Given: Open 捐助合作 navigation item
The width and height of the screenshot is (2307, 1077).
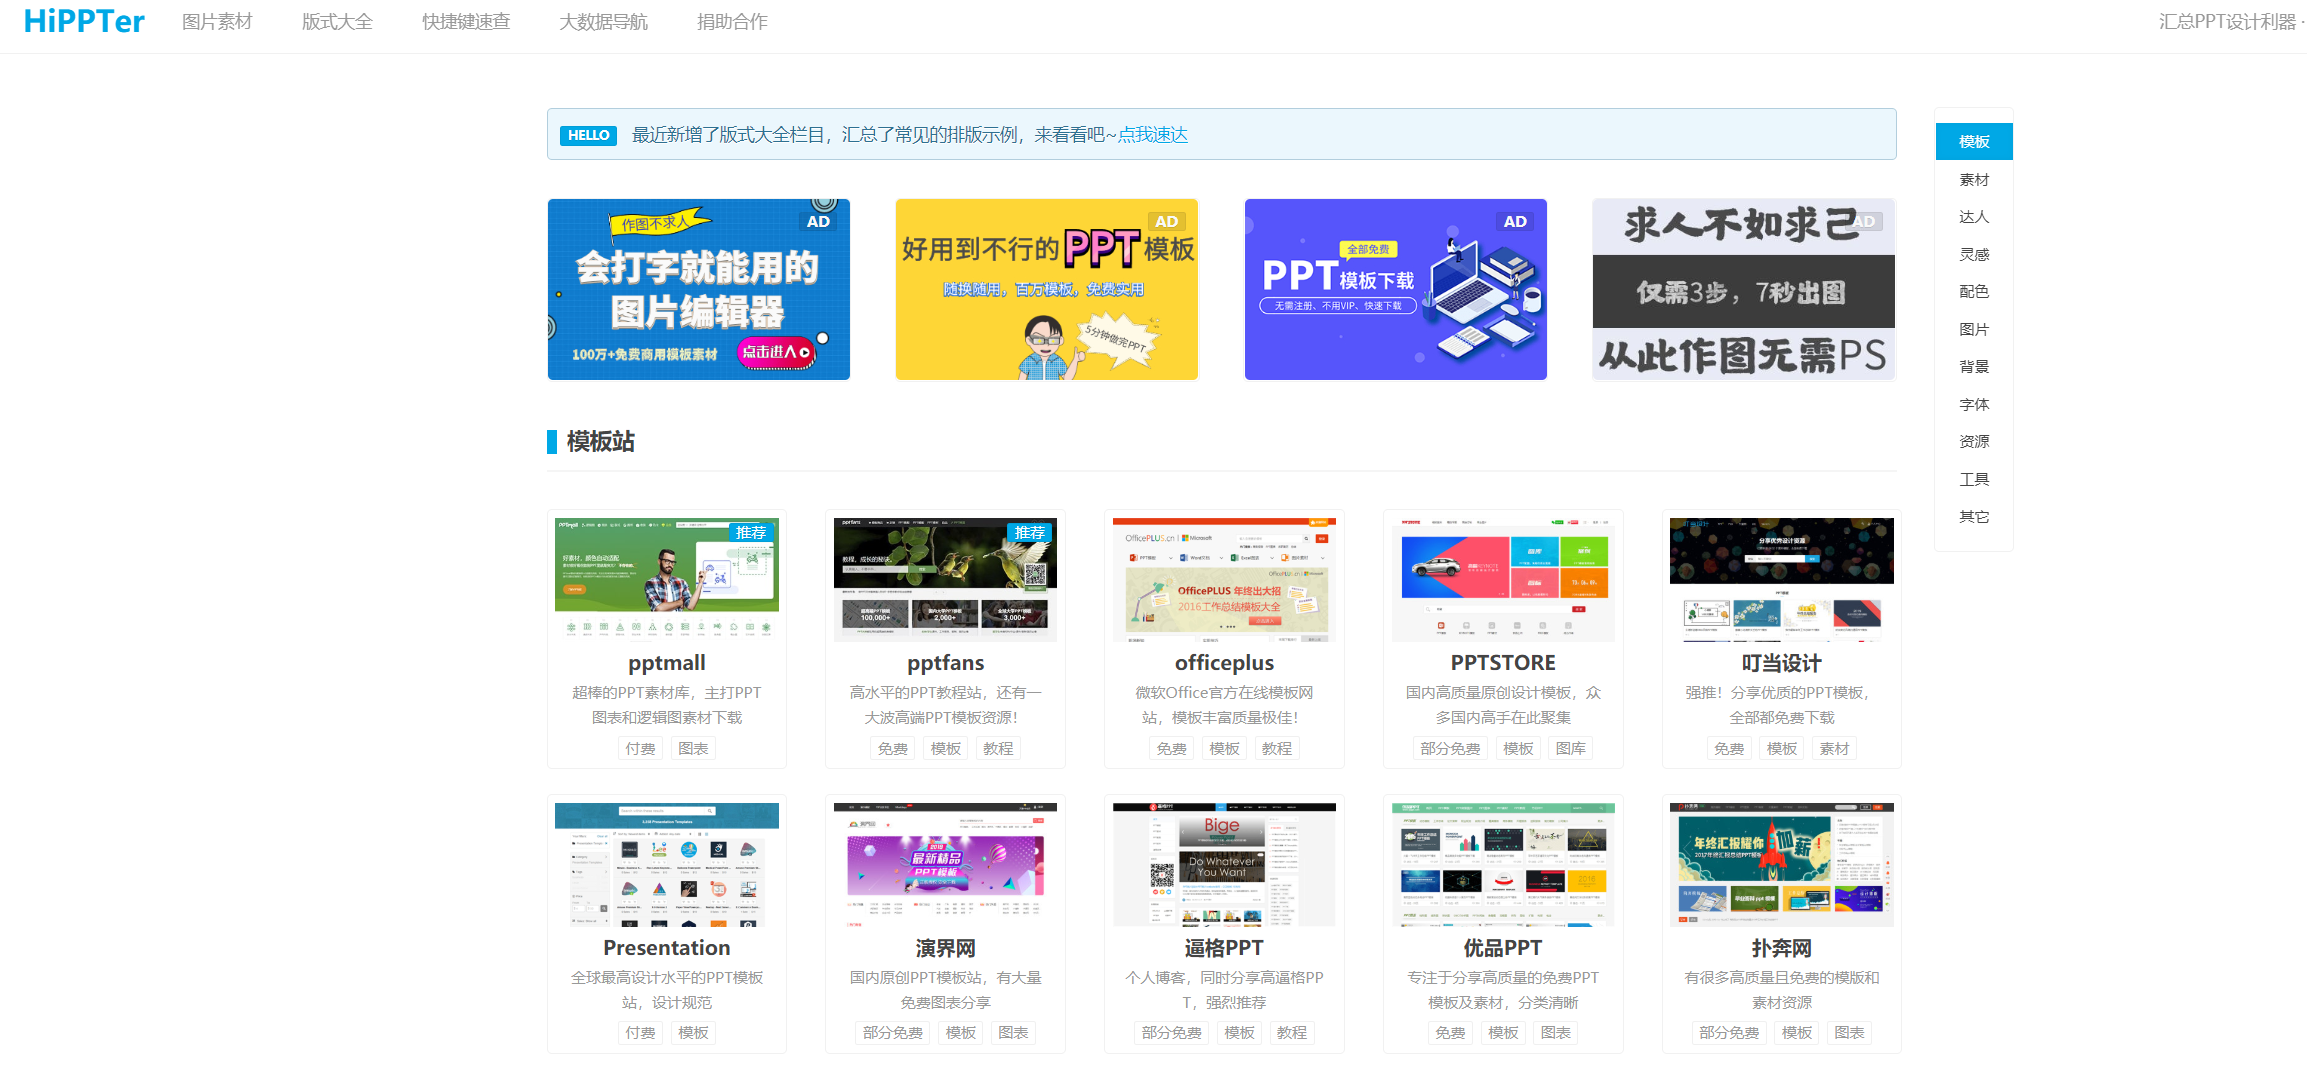Looking at the screenshot, I should (x=732, y=22).
